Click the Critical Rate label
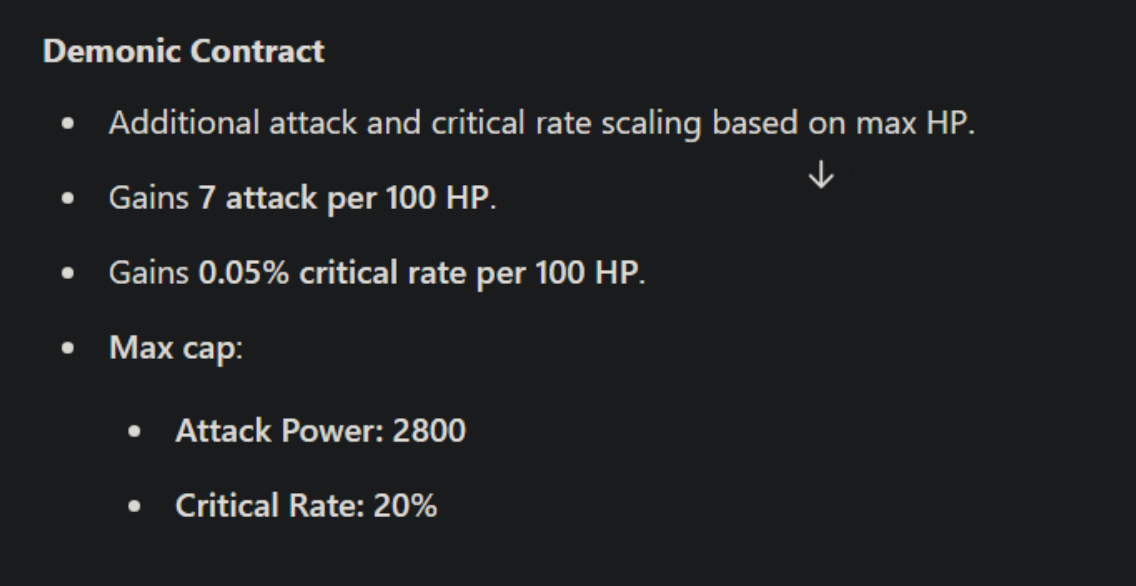Image resolution: width=1136 pixels, height=586 pixels. click(x=270, y=506)
